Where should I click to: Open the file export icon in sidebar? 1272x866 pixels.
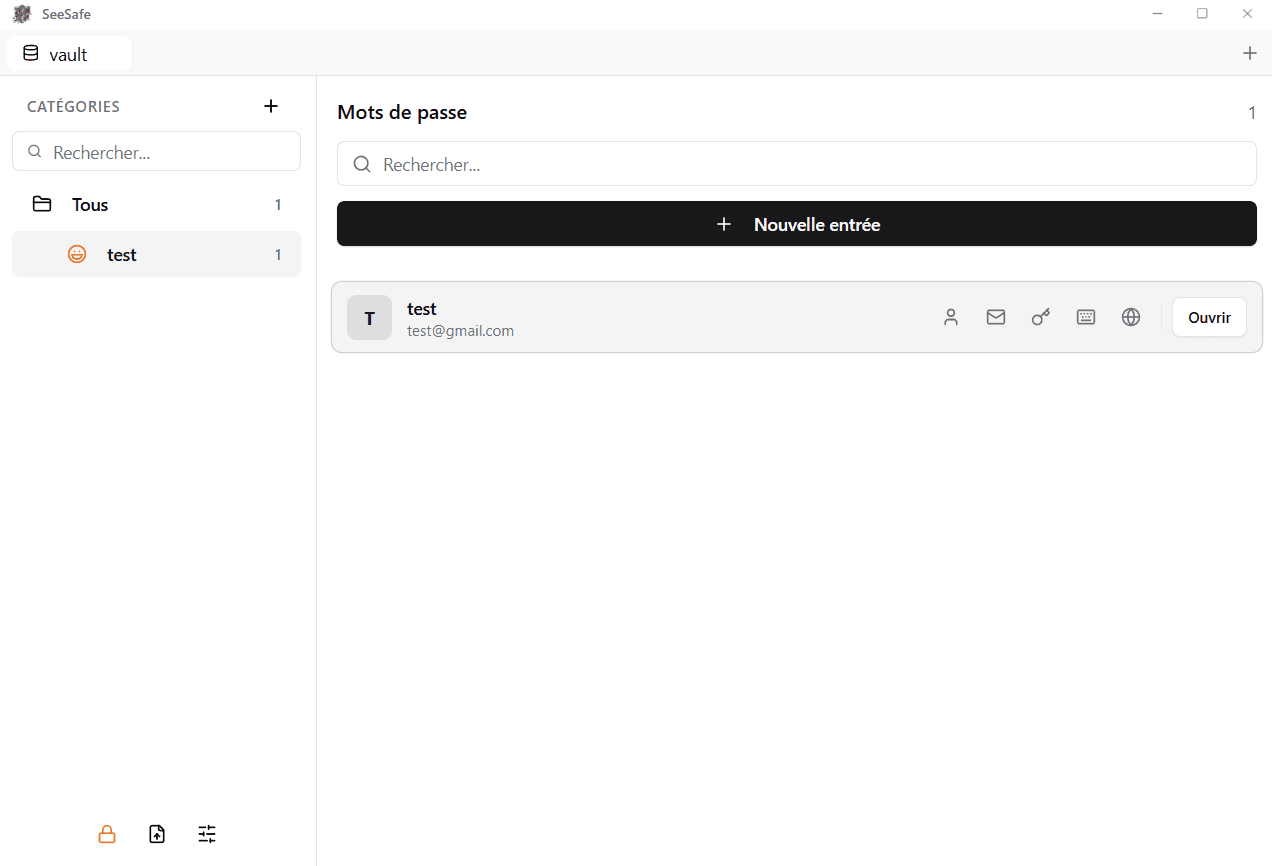click(x=157, y=834)
